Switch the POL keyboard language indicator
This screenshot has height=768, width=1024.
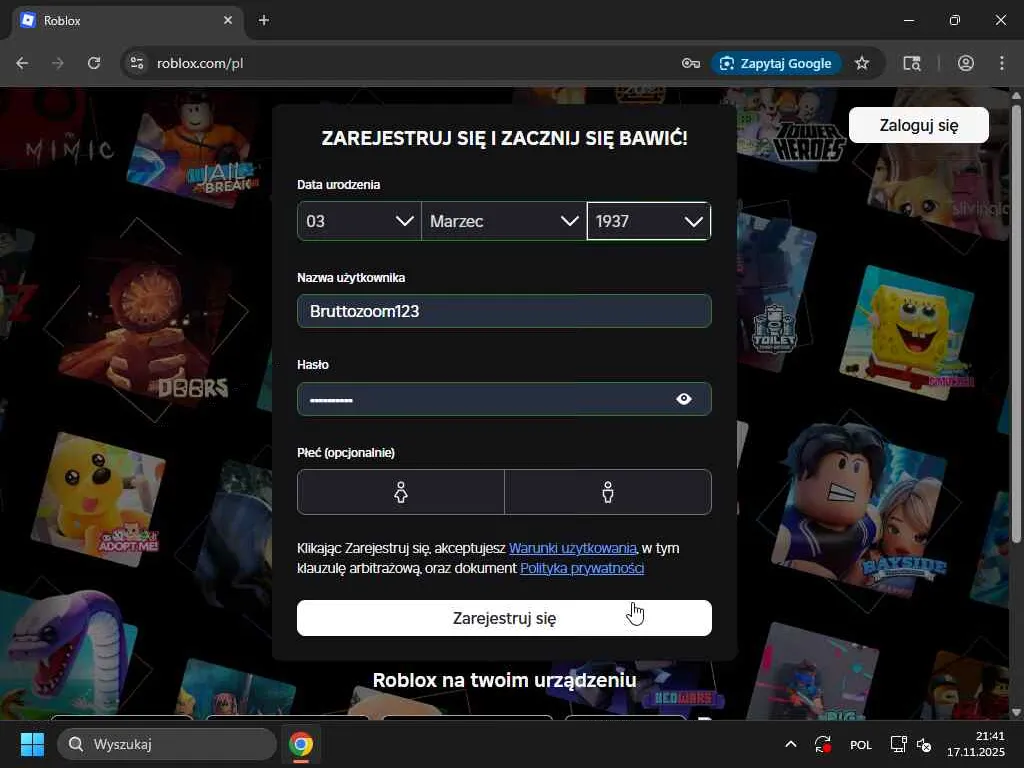[861, 744]
